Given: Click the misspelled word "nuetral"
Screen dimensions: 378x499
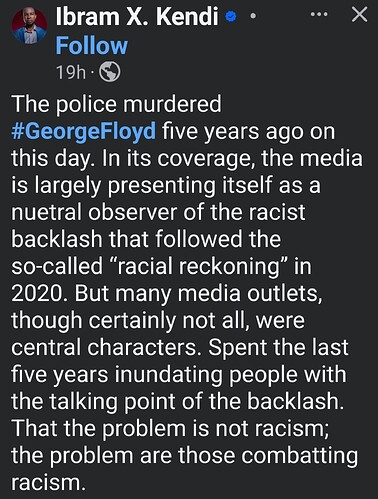Looking at the screenshot, I should pyautogui.click(x=47, y=212).
